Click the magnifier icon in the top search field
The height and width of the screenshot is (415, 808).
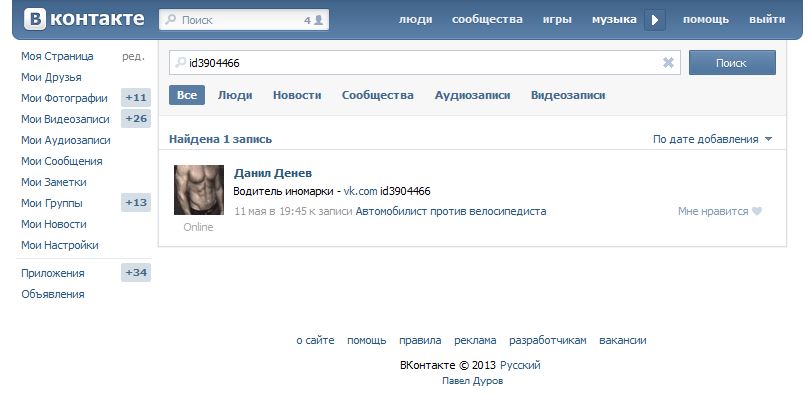click(x=170, y=20)
